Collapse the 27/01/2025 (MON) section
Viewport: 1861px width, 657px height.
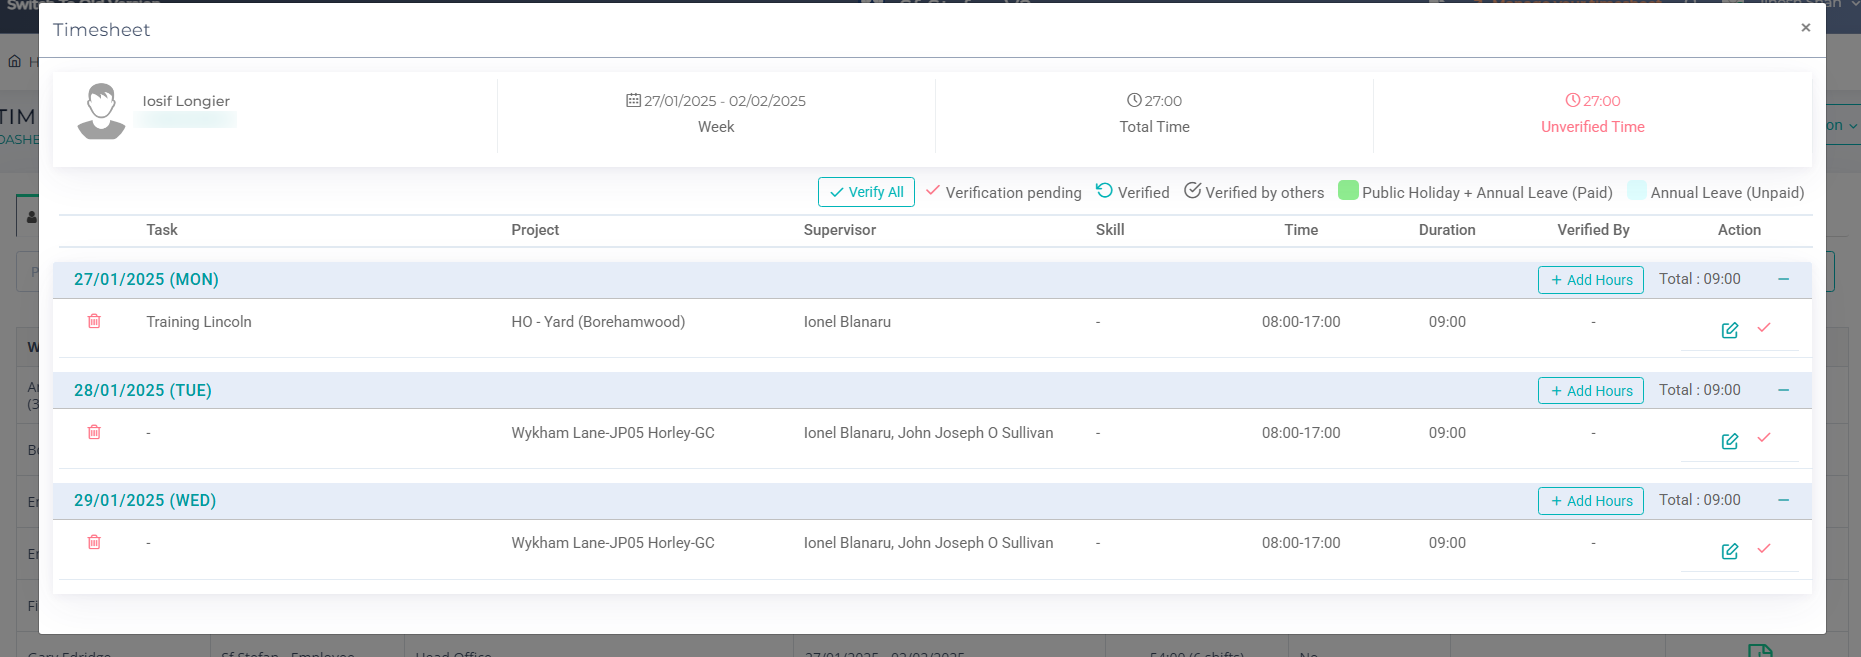(x=1783, y=279)
